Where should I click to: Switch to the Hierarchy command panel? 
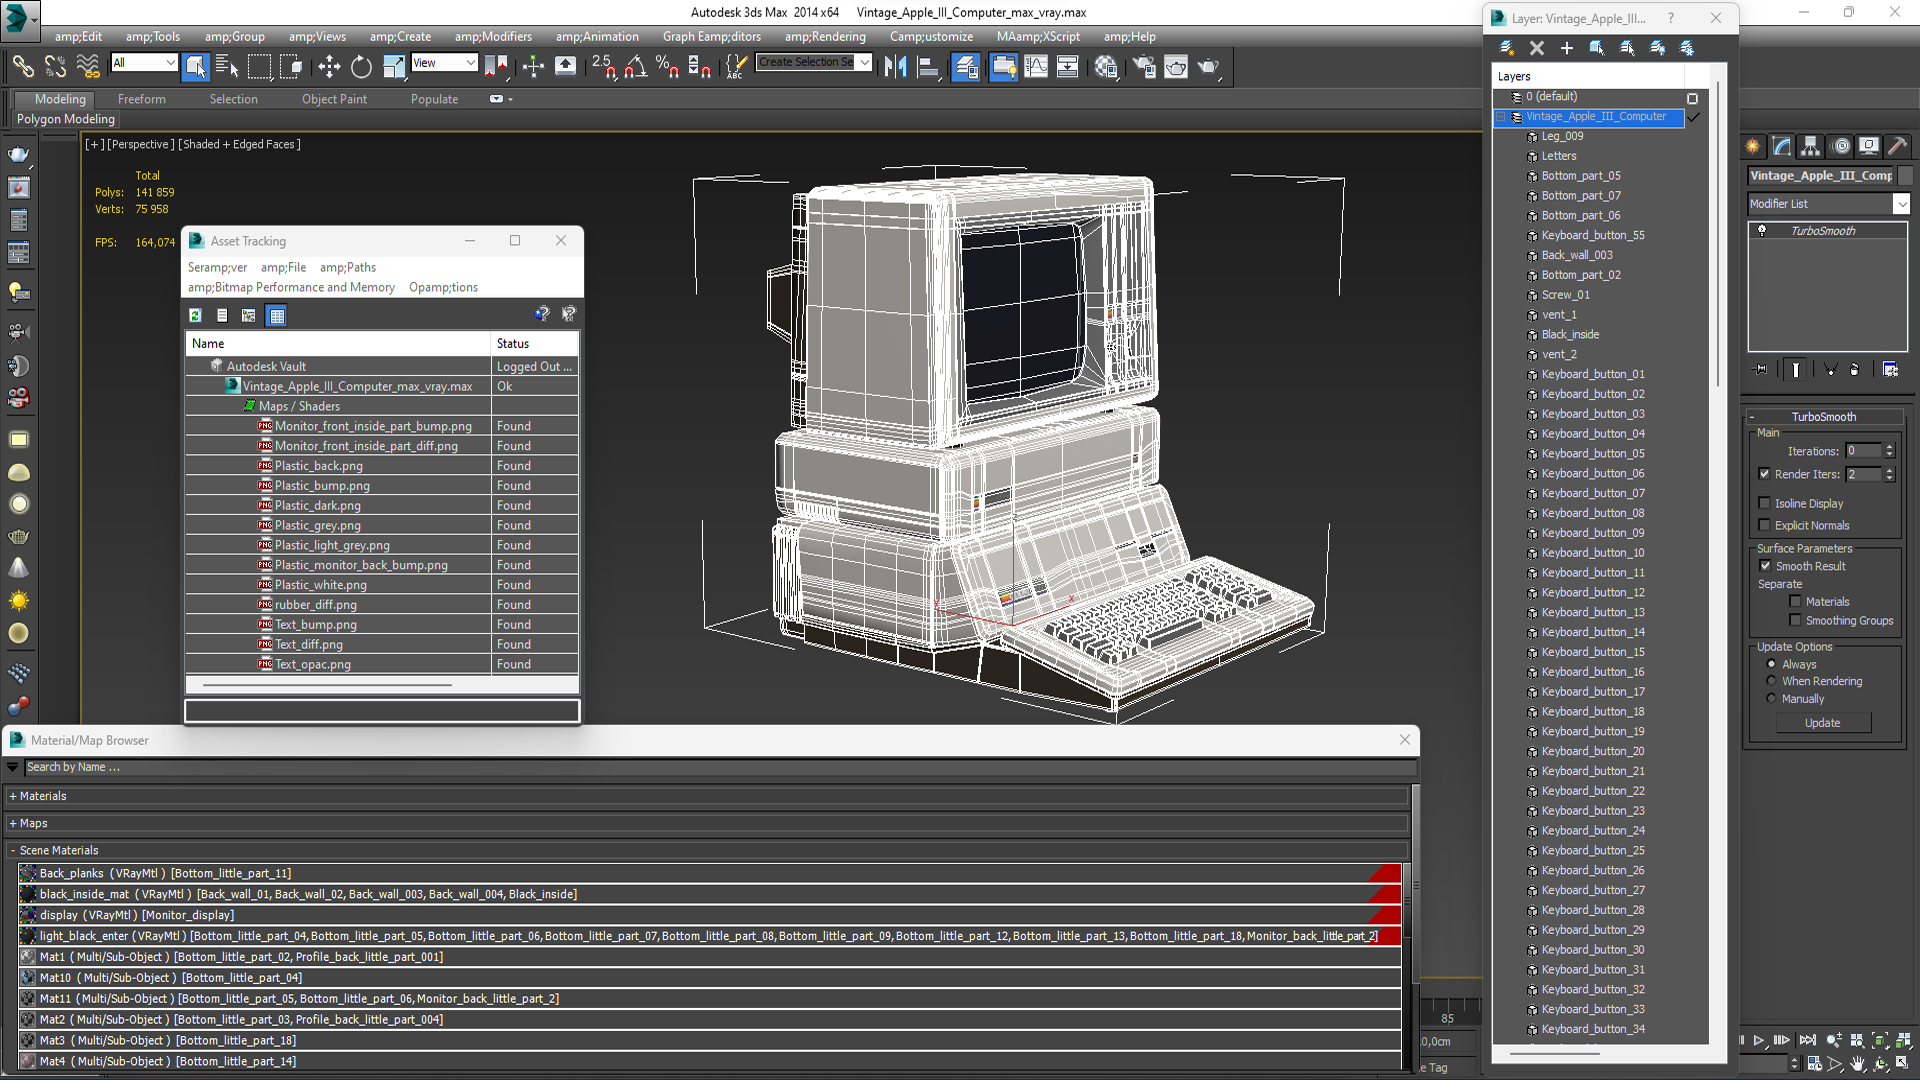(x=1811, y=146)
